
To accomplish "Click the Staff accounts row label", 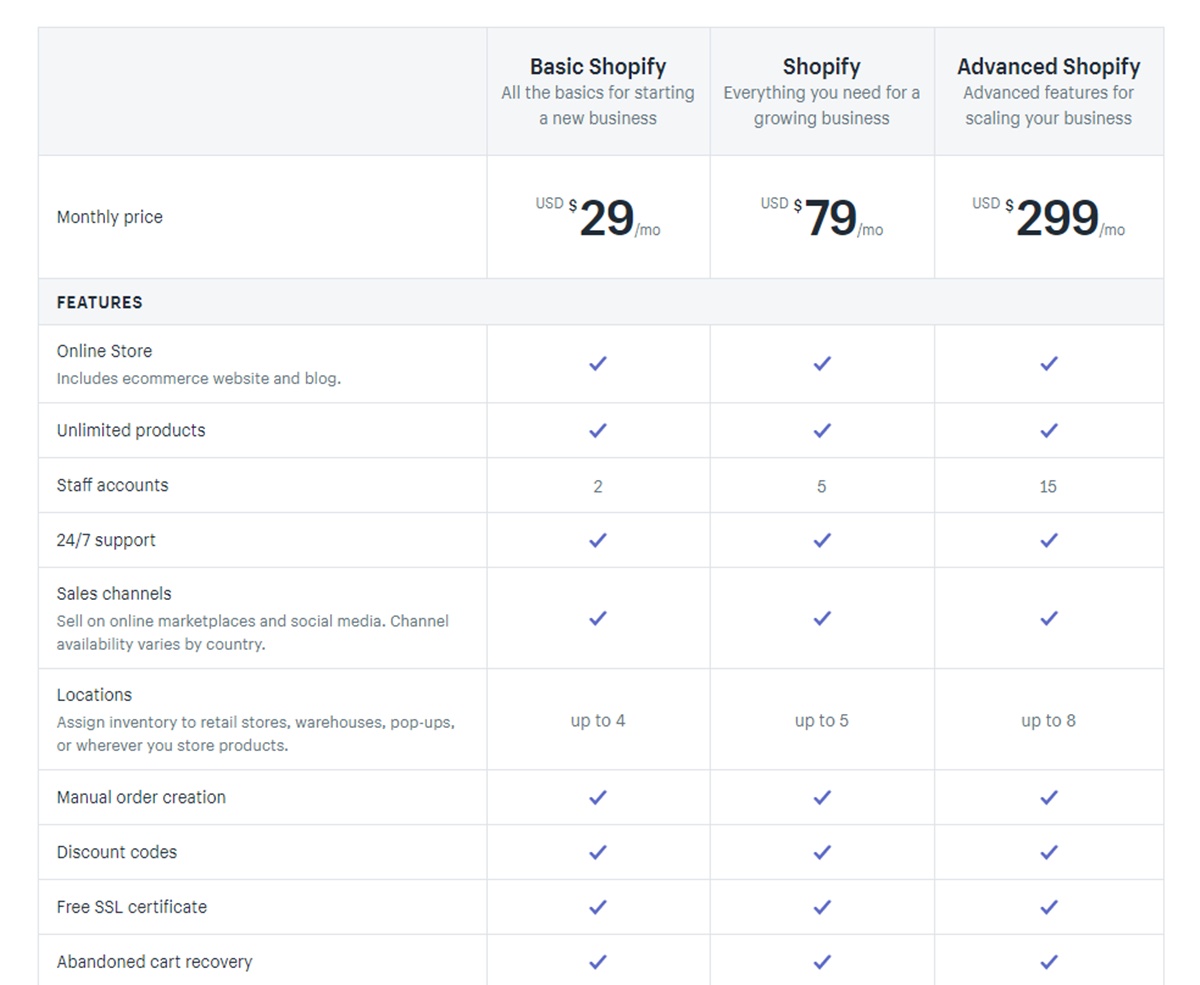I will [112, 486].
